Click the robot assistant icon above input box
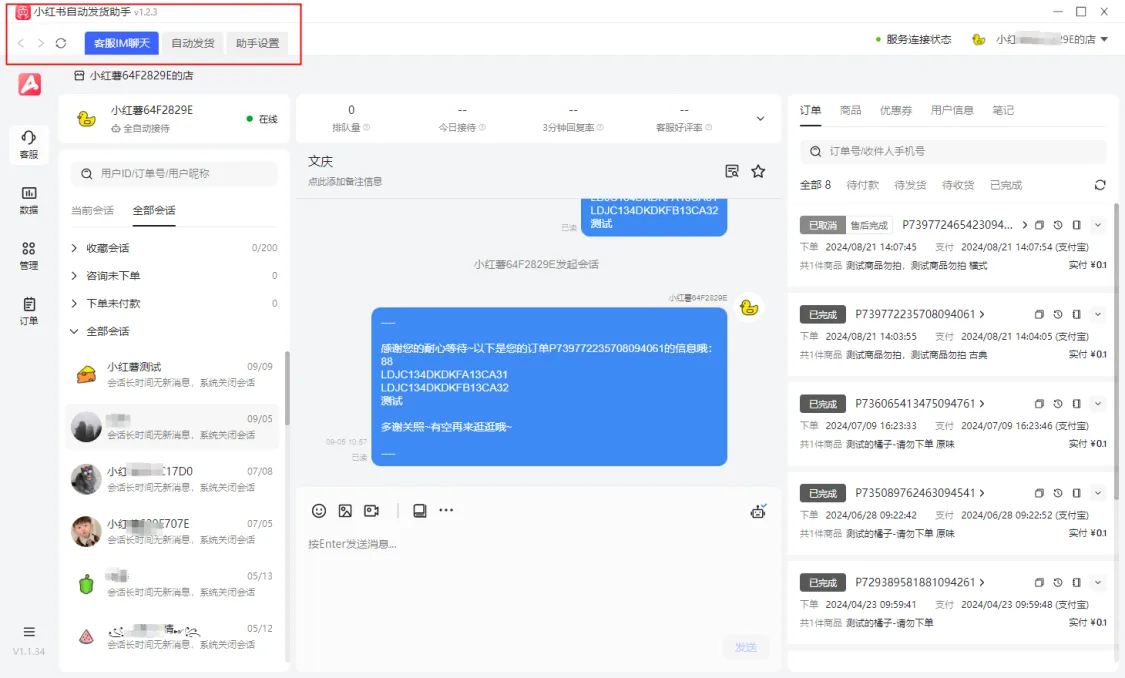1125x678 pixels. (x=758, y=512)
